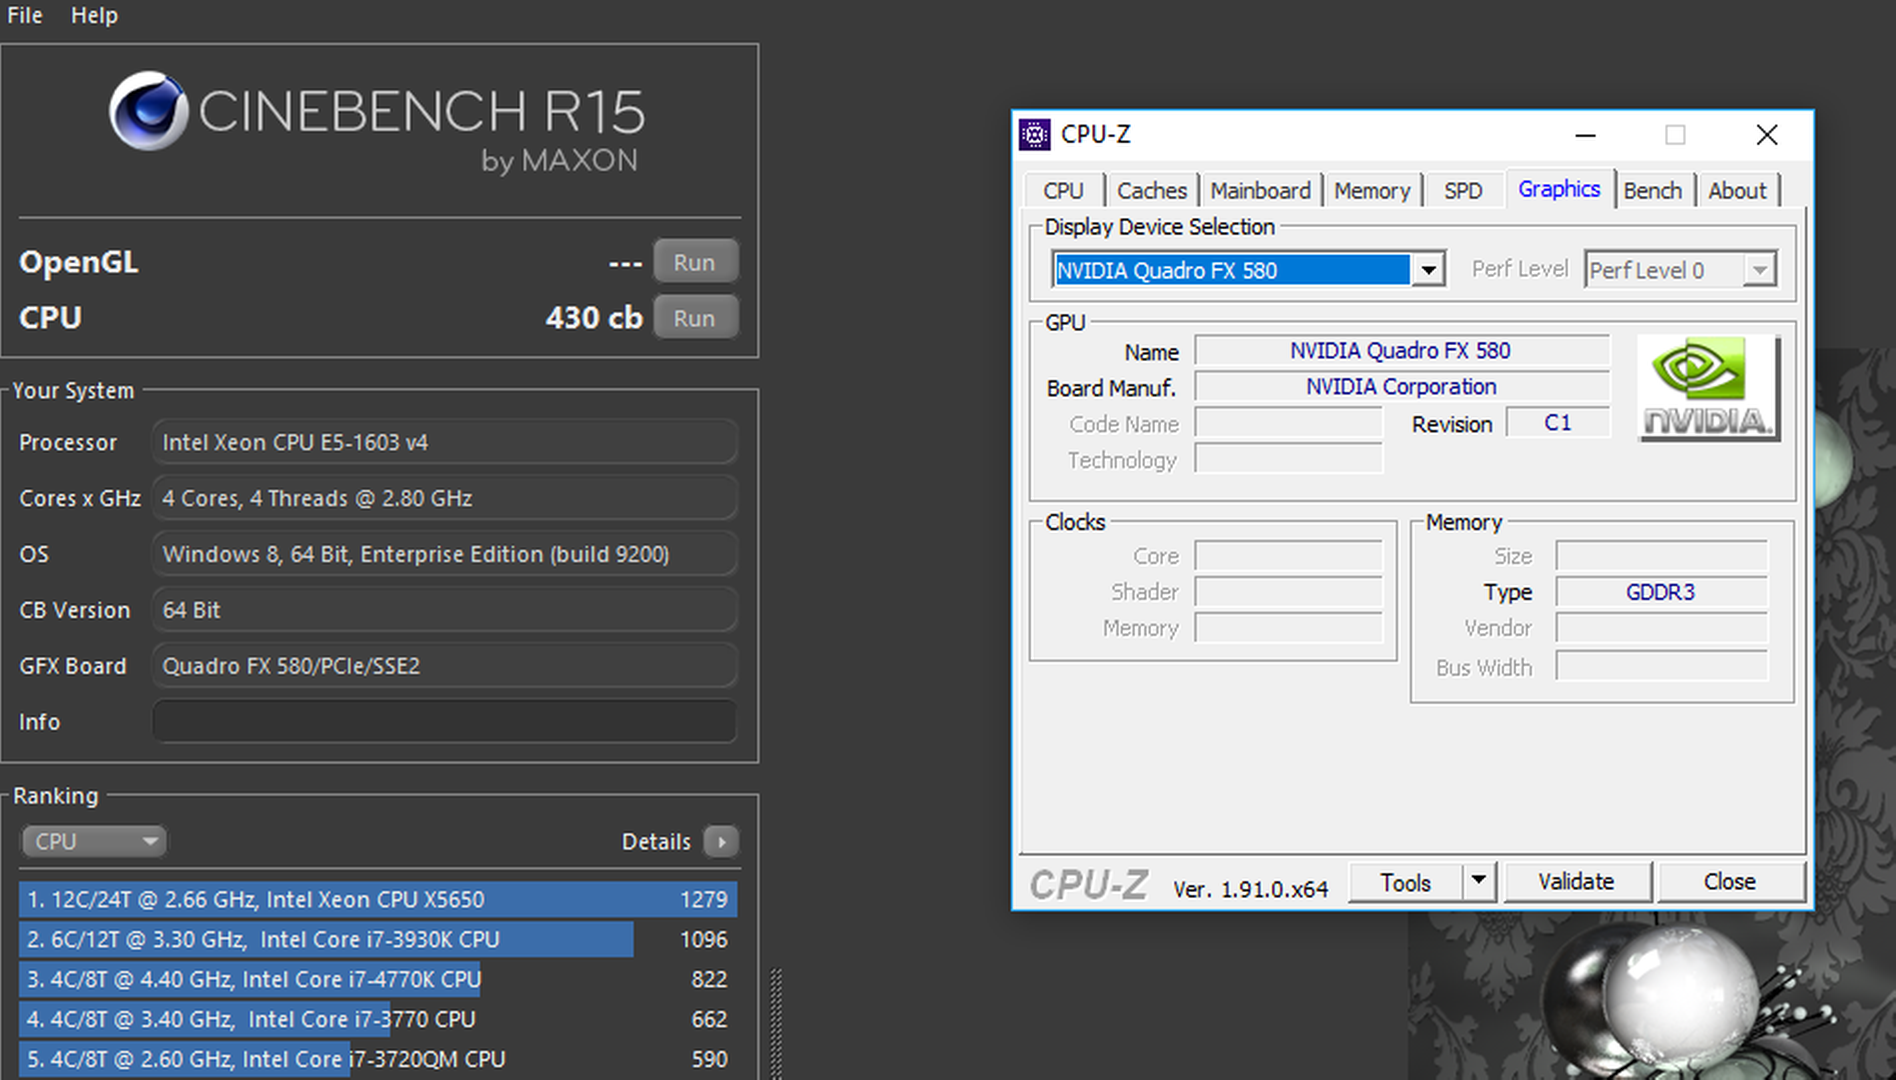The height and width of the screenshot is (1080, 1896).
Task: Select ranking row Intel Xeon CPU X5650
Action: point(378,899)
